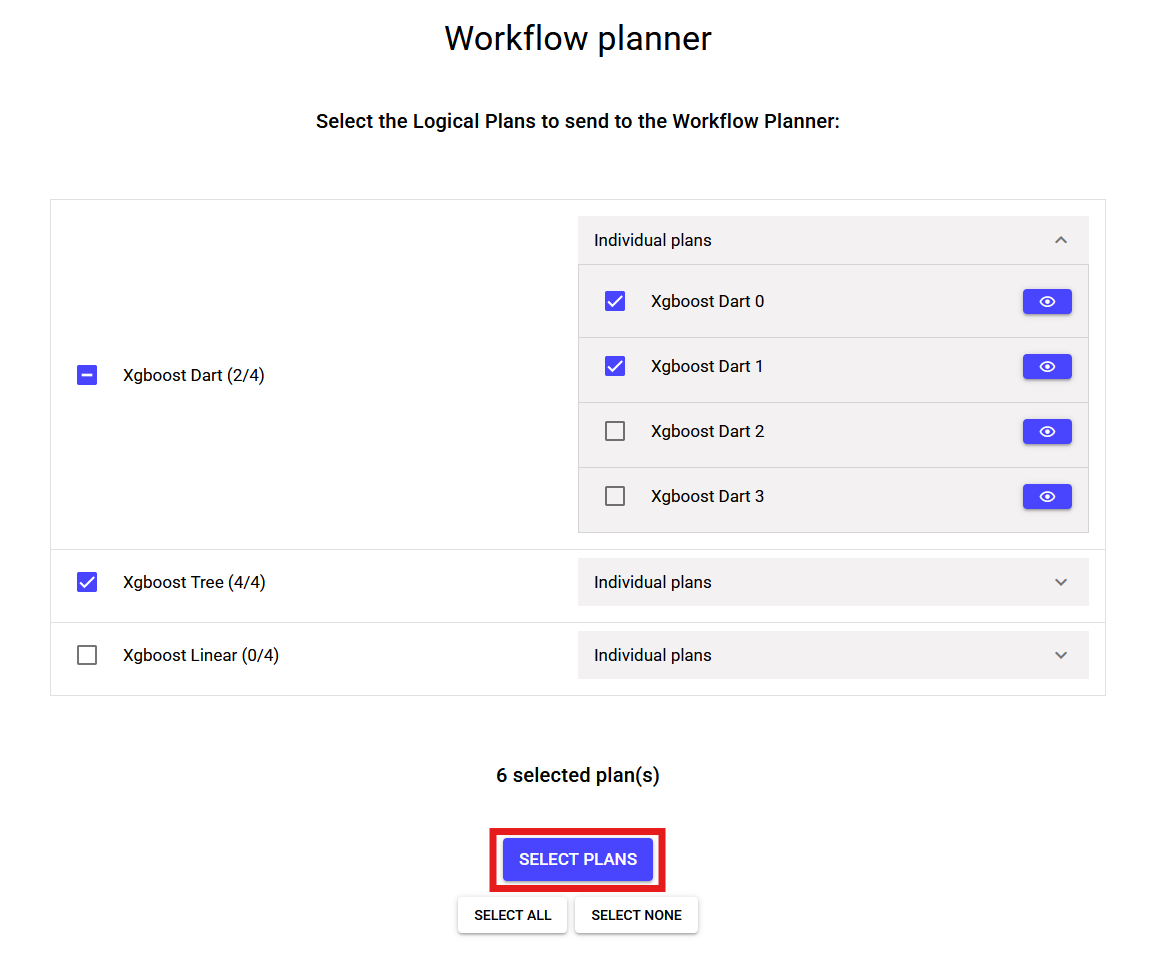Toggle the Xgboost Dart group checkbox
This screenshot has height=953, width=1153.
pyautogui.click(x=87, y=375)
